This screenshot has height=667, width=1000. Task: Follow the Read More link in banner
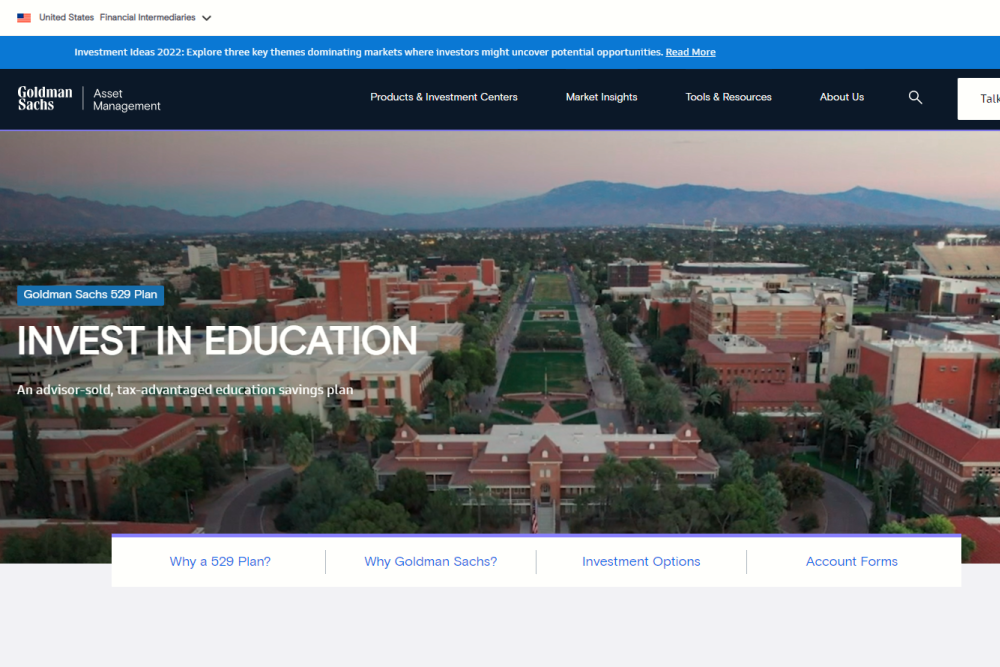coord(690,52)
